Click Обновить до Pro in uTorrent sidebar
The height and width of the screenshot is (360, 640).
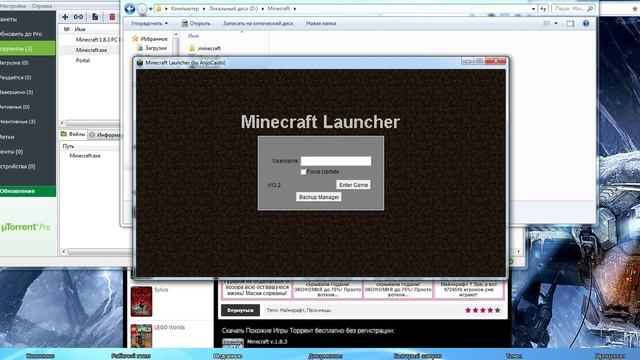point(27,34)
